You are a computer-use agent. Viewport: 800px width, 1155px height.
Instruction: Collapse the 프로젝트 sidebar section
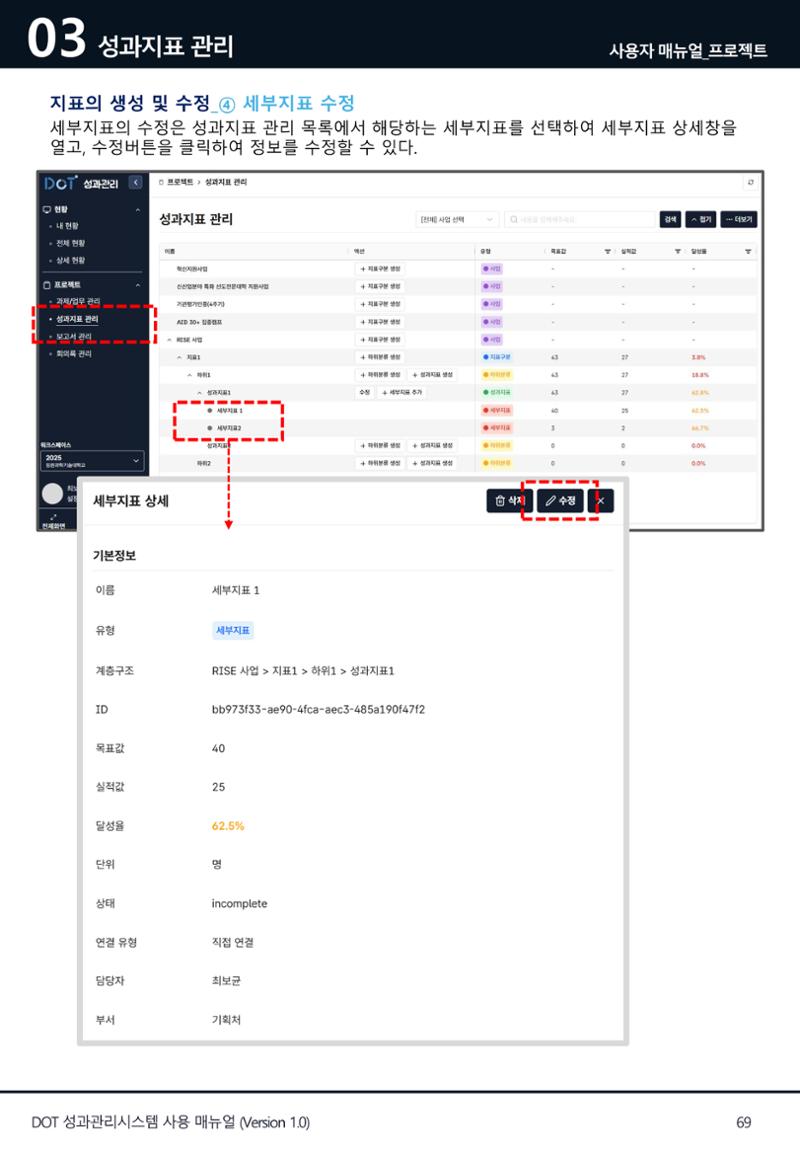[x=138, y=285]
